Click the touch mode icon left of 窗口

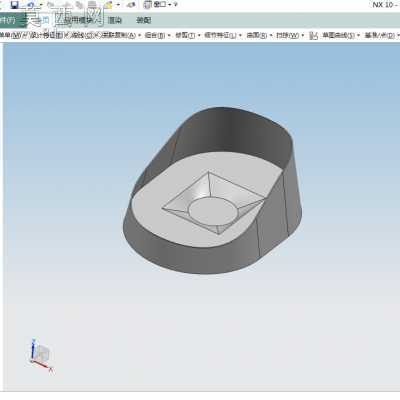[147, 5]
